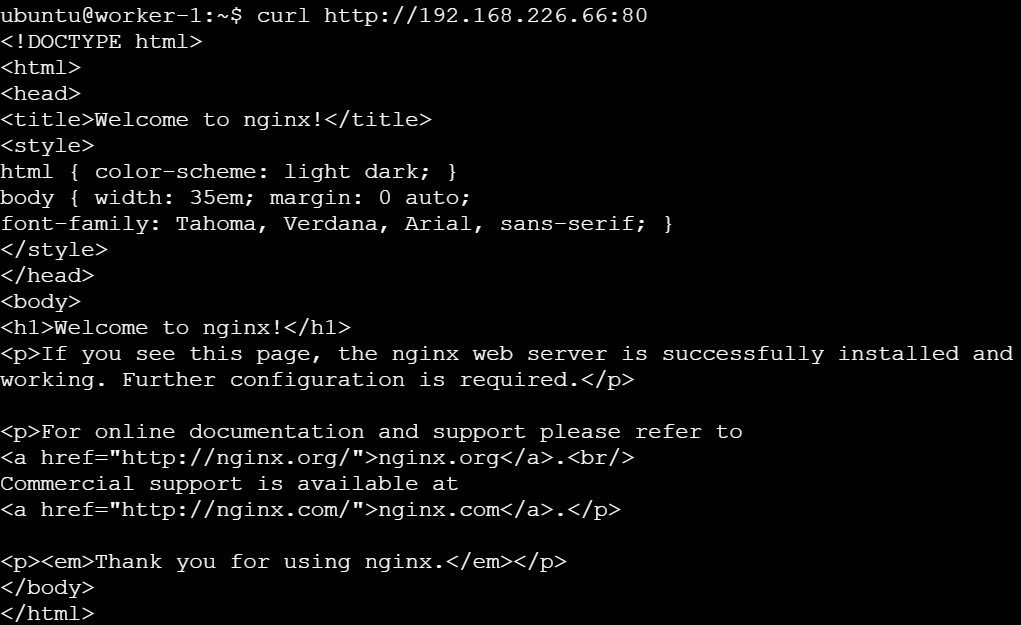This screenshot has width=1021, height=625.
Task: Click the words successfully installed
Action: click(811, 354)
